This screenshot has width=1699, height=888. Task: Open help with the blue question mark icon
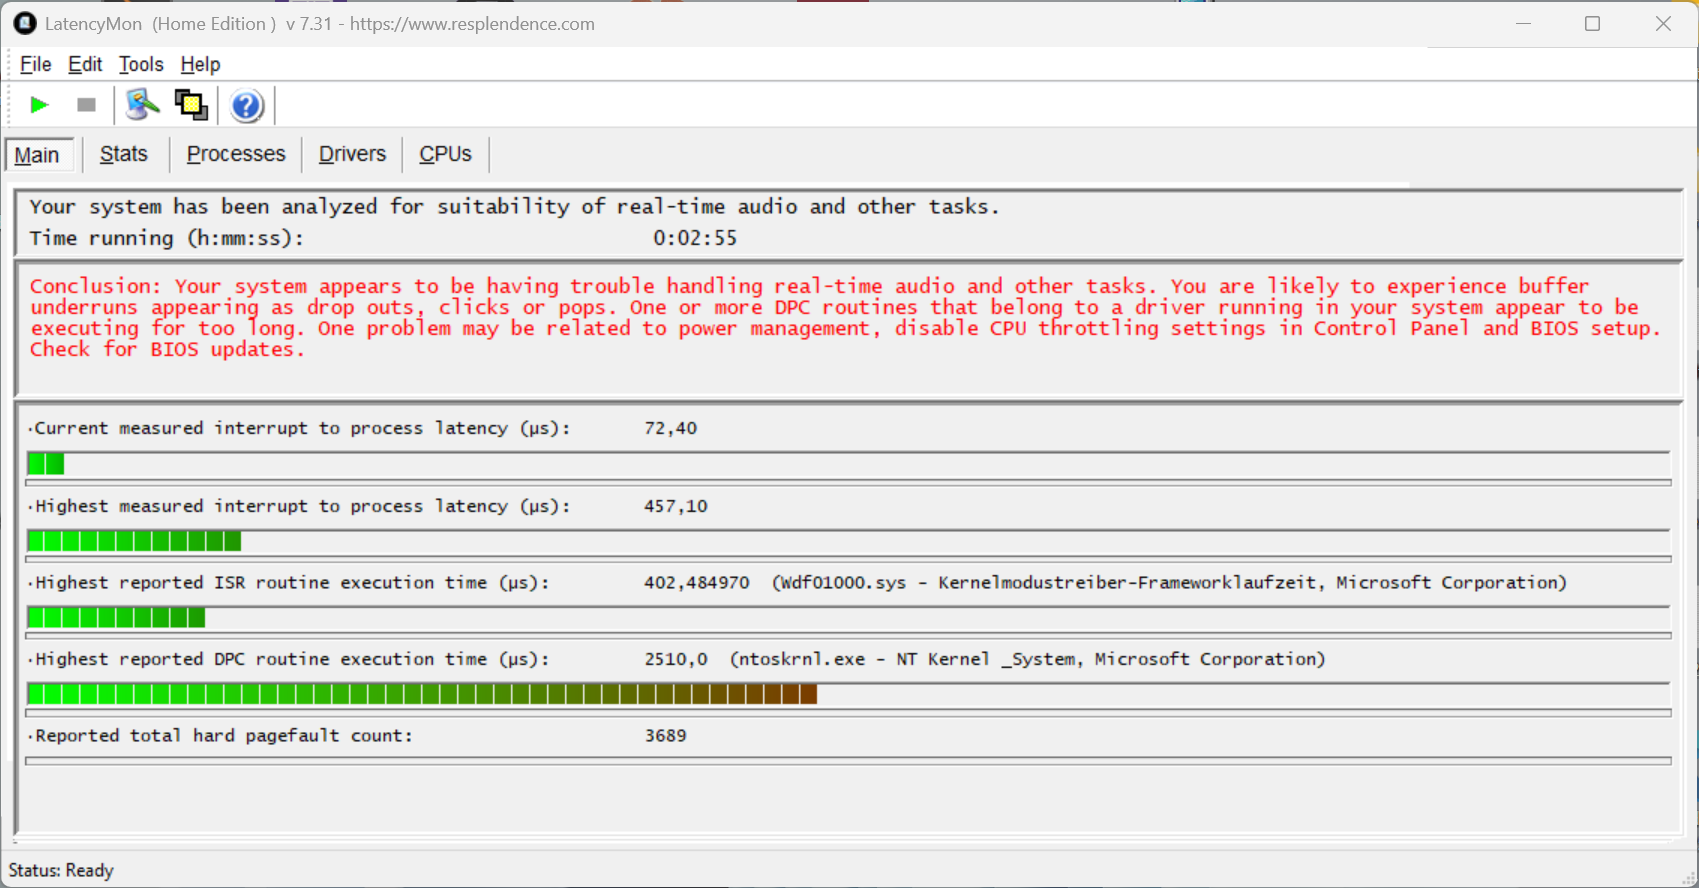246,105
